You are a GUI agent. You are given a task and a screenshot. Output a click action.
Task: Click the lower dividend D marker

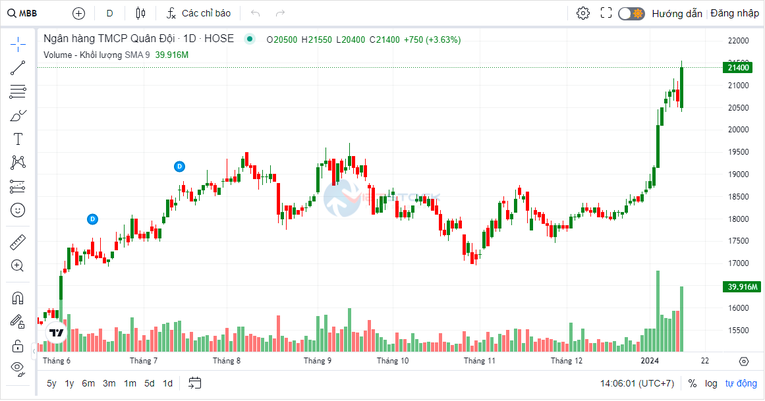(x=93, y=220)
